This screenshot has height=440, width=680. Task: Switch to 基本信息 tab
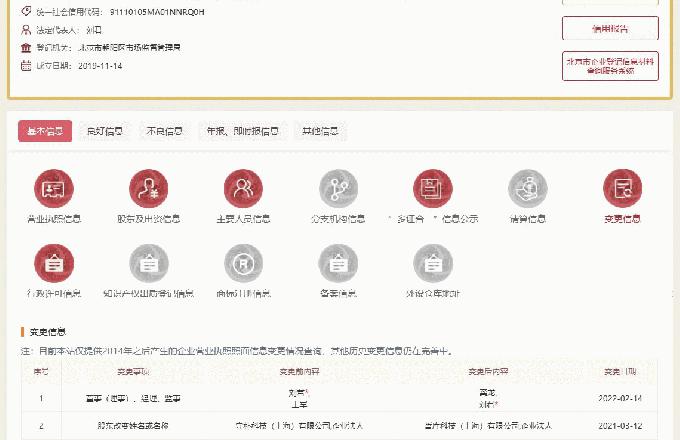coord(45,131)
